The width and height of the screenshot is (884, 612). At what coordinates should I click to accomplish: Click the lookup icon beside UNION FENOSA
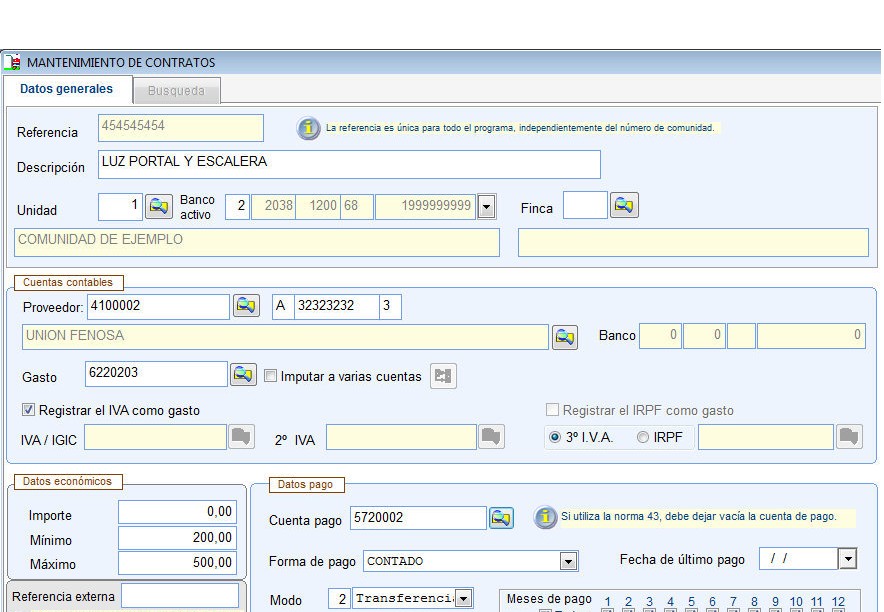tap(565, 337)
